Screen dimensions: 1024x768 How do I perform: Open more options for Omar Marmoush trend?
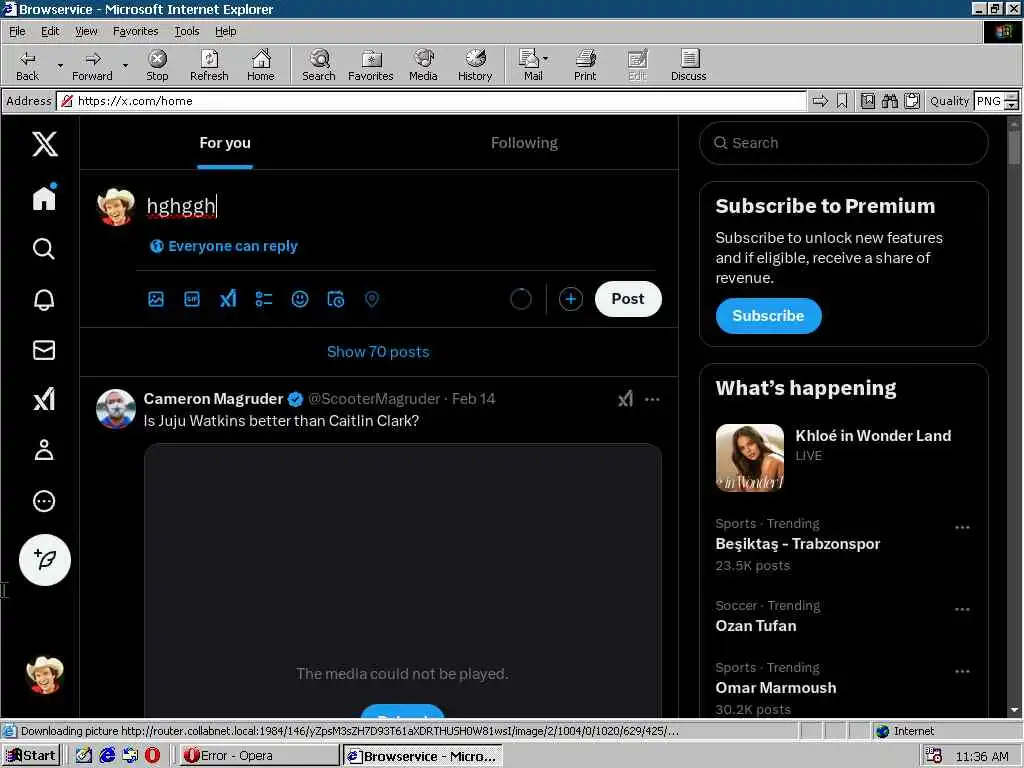pos(962,671)
